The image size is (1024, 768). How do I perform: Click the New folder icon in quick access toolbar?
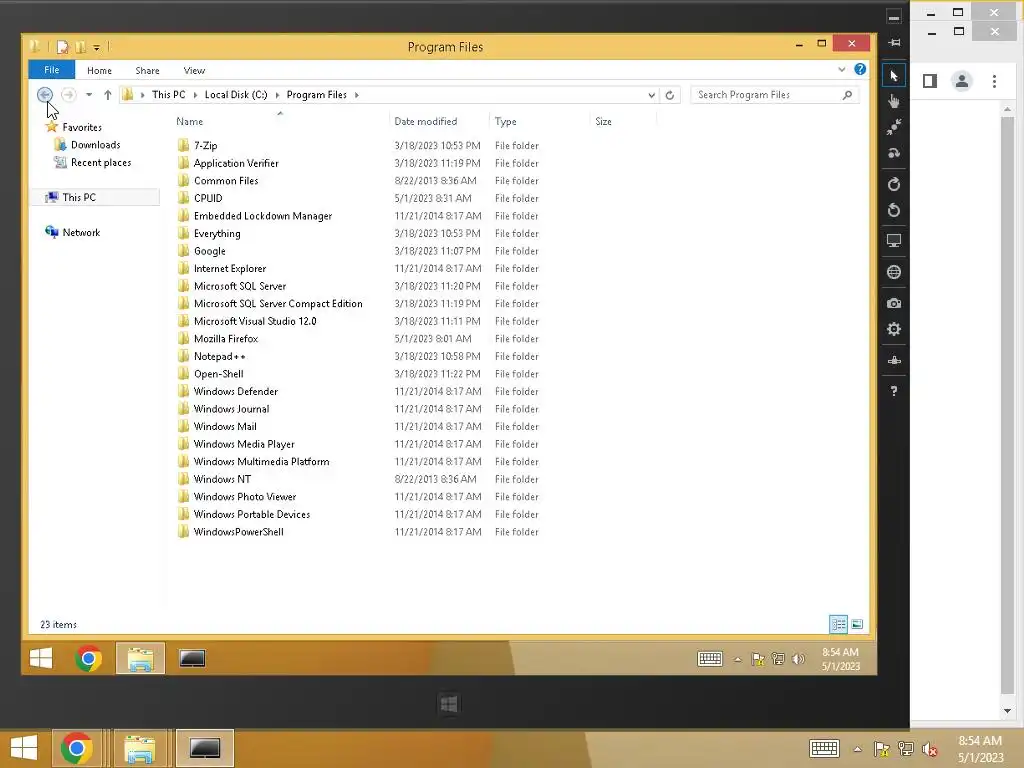click(x=80, y=46)
